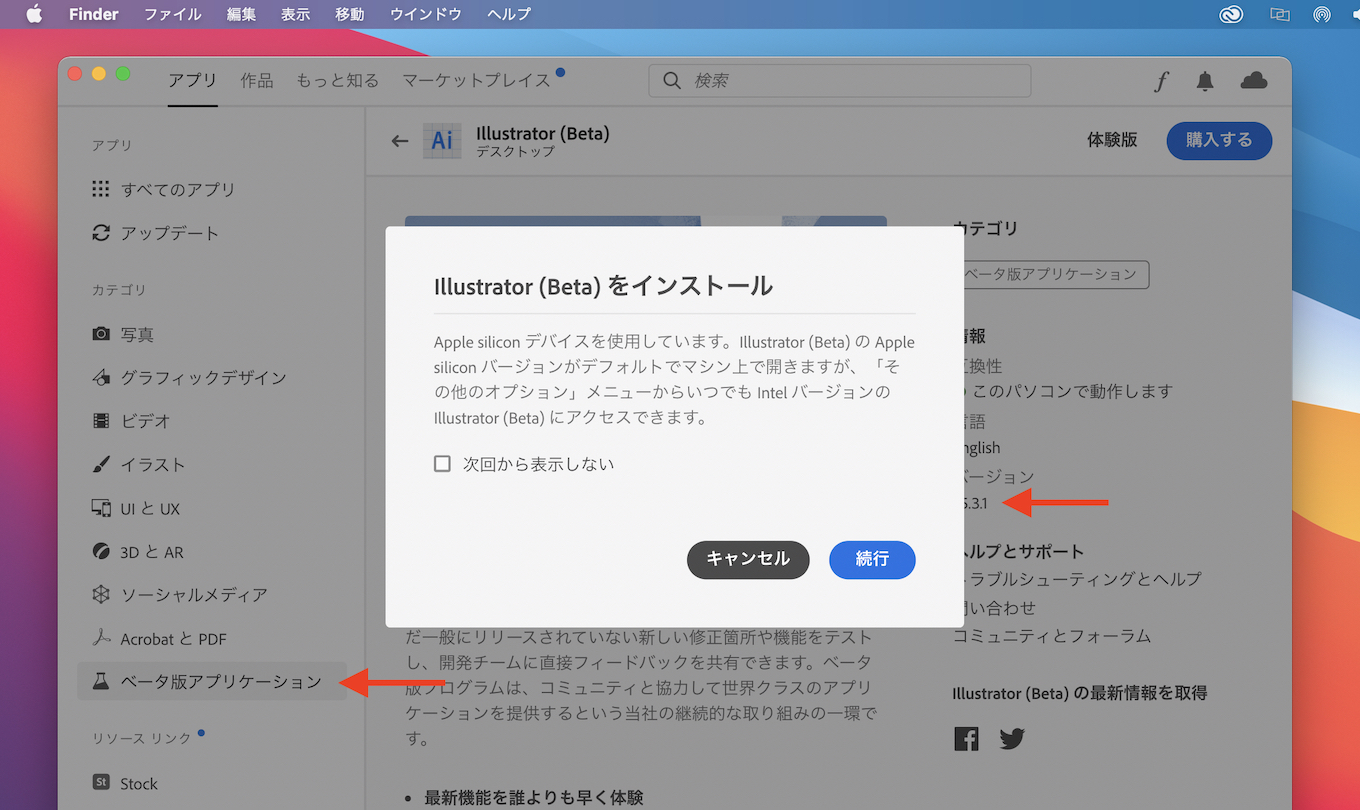
Task: Click the Apple menu logo
Action: tap(34, 14)
